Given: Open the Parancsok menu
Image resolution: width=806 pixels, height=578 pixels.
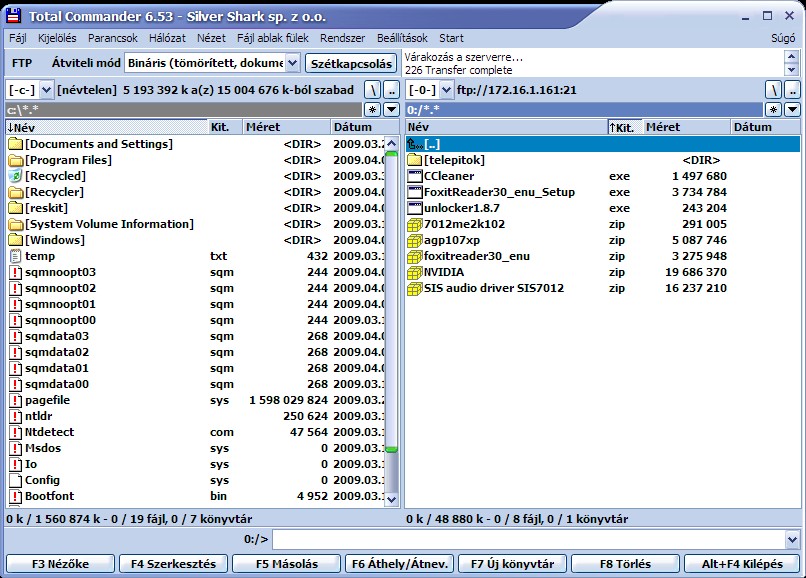Looking at the screenshot, I should [x=113, y=38].
